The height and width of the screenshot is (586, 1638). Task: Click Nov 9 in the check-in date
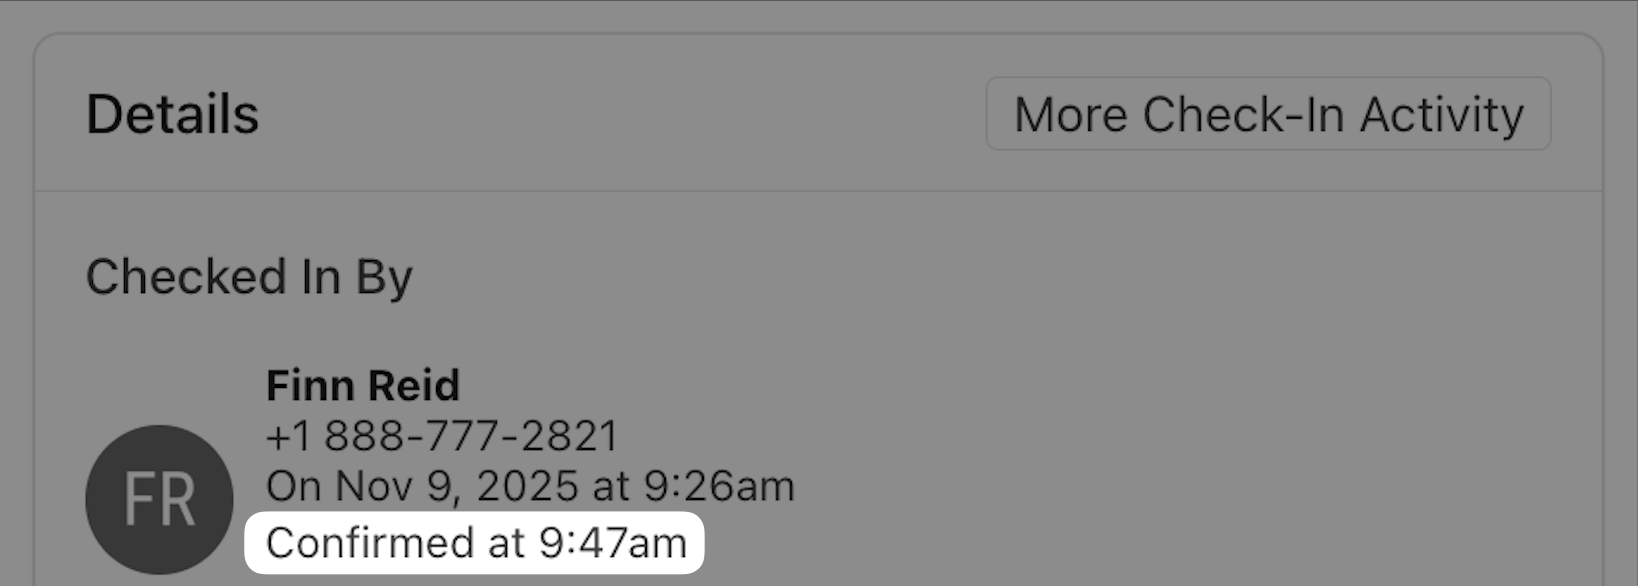coord(394,487)
